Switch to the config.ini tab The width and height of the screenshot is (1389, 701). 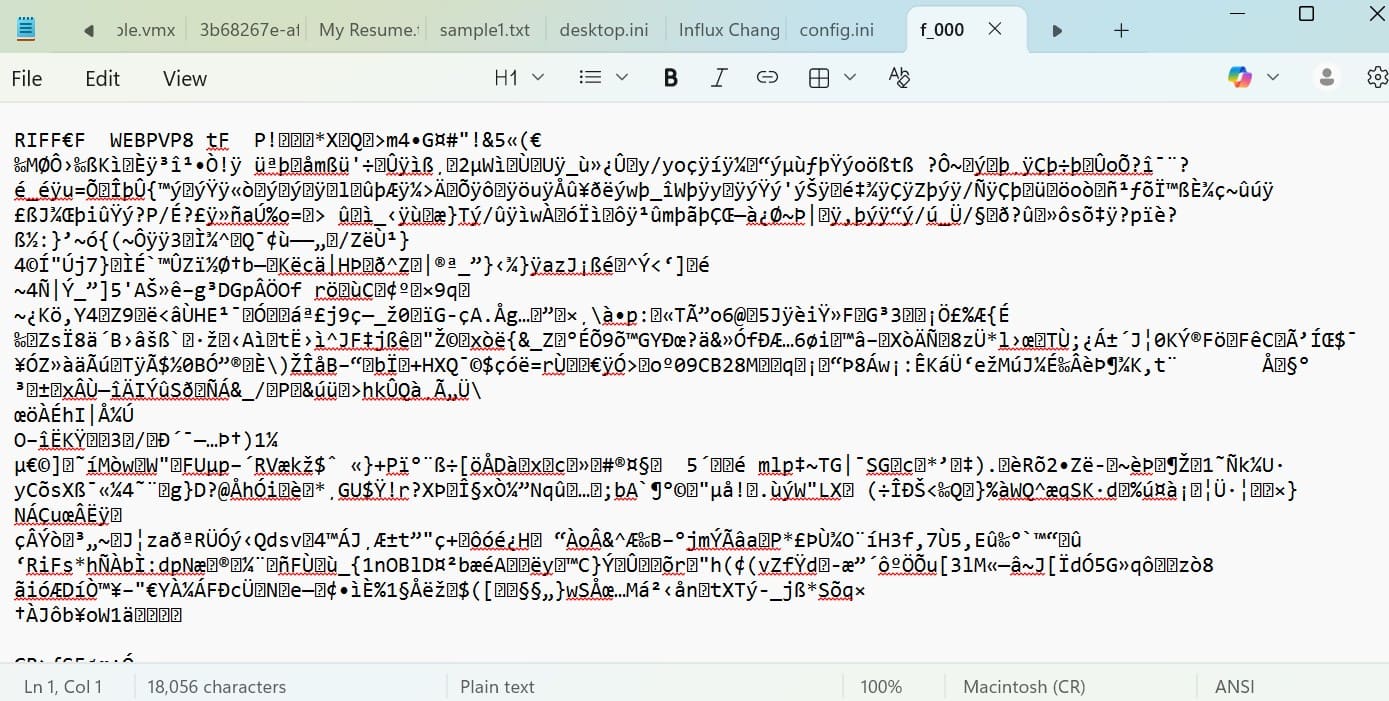836,30
